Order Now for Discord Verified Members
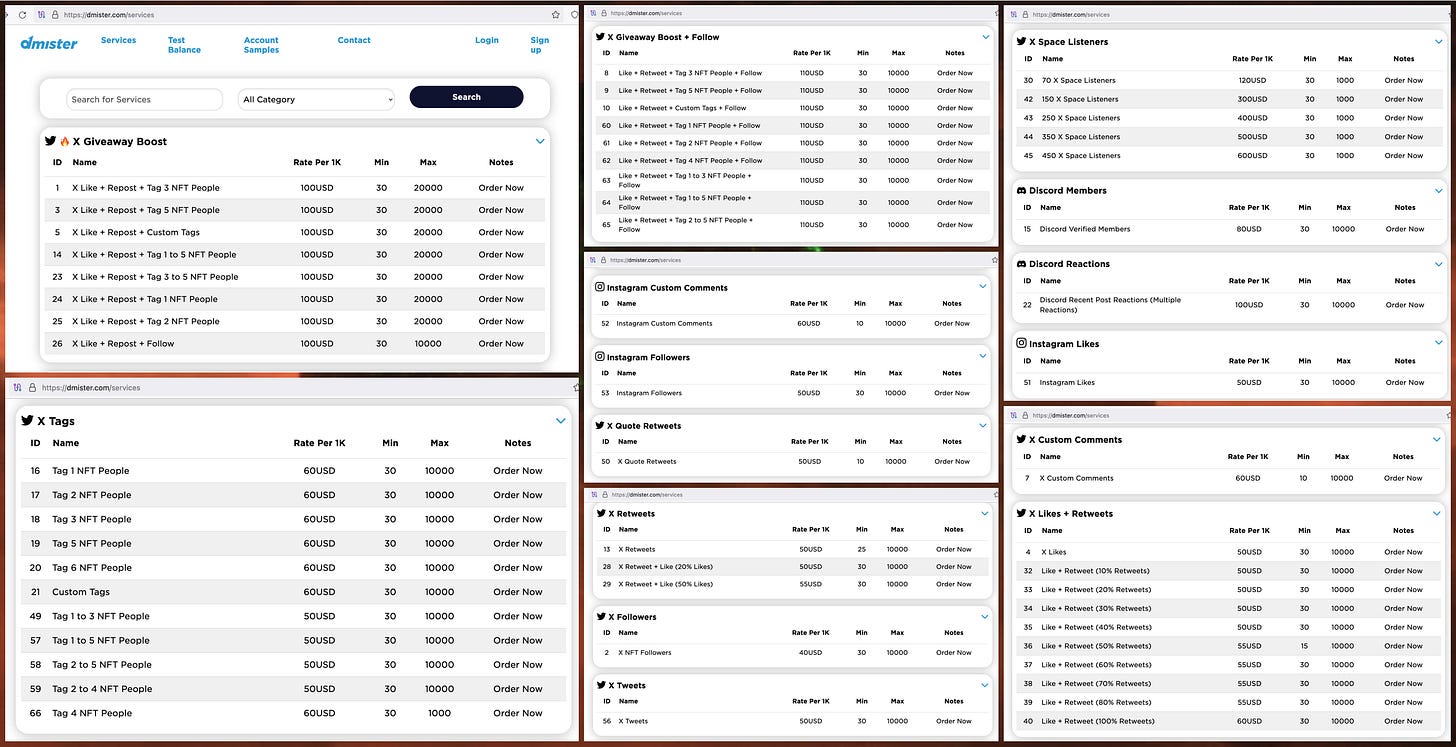 1404,229
